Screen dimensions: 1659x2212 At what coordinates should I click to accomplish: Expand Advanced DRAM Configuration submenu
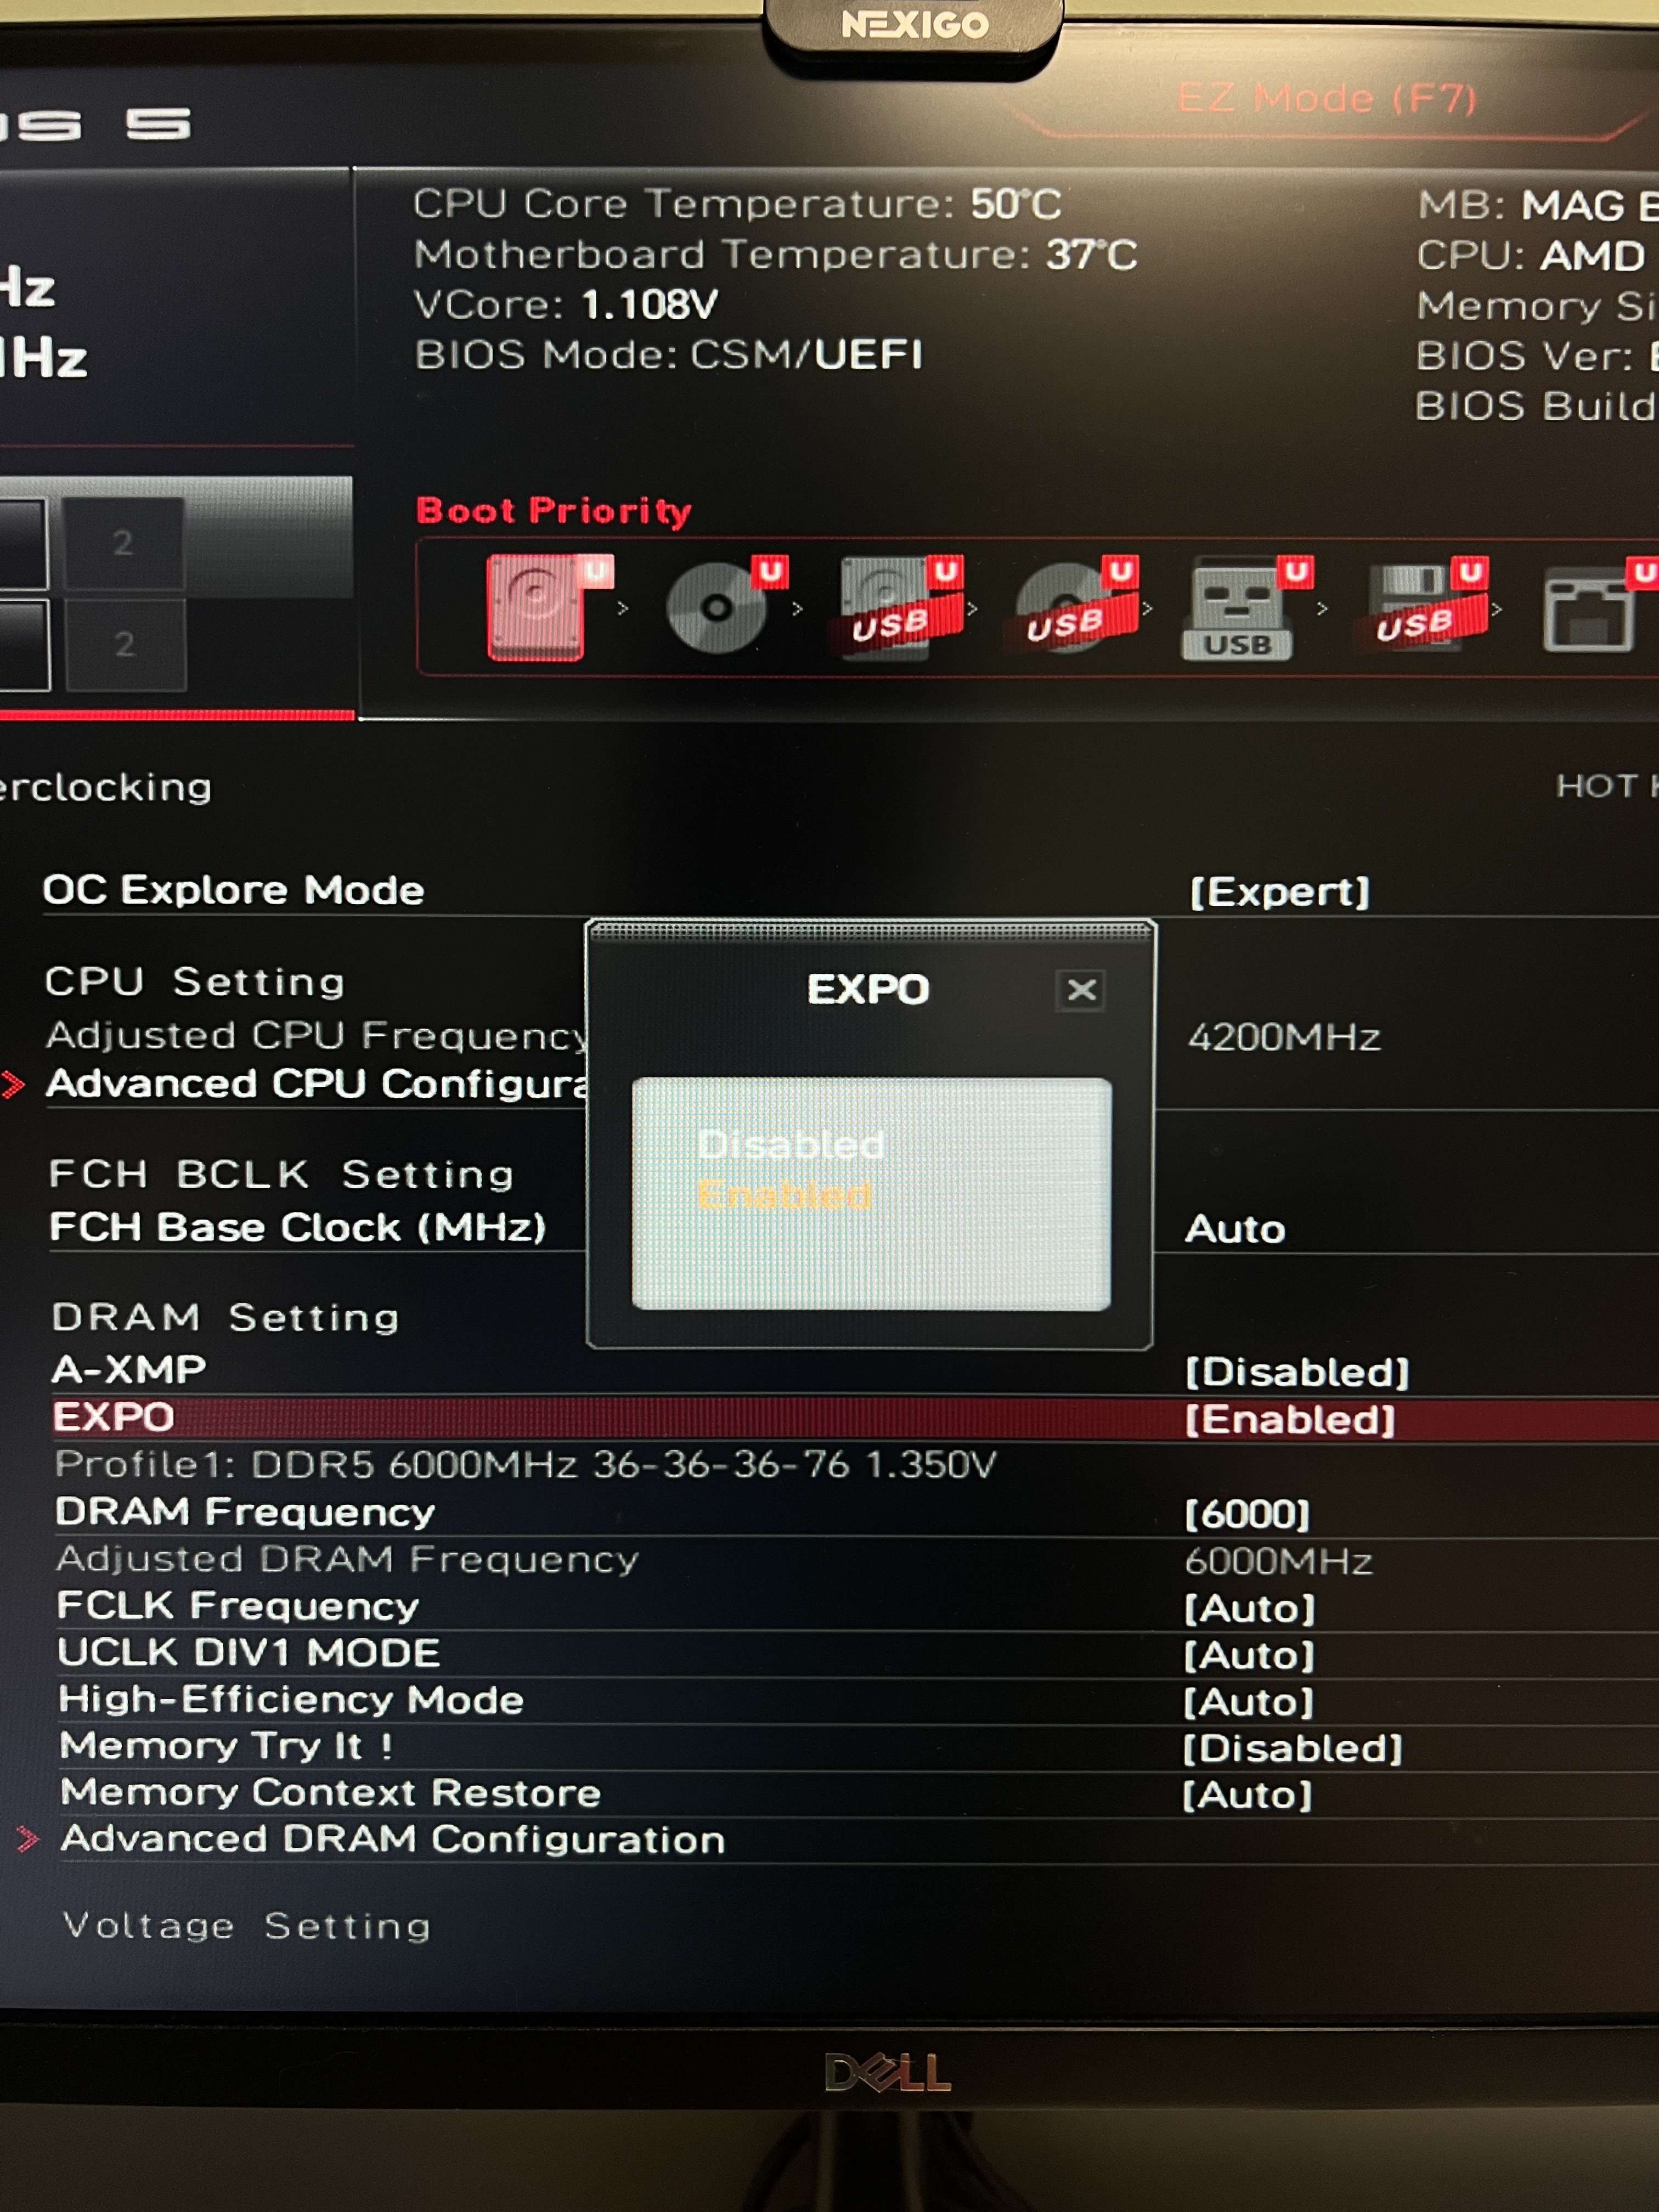(x=392, y=1839)
